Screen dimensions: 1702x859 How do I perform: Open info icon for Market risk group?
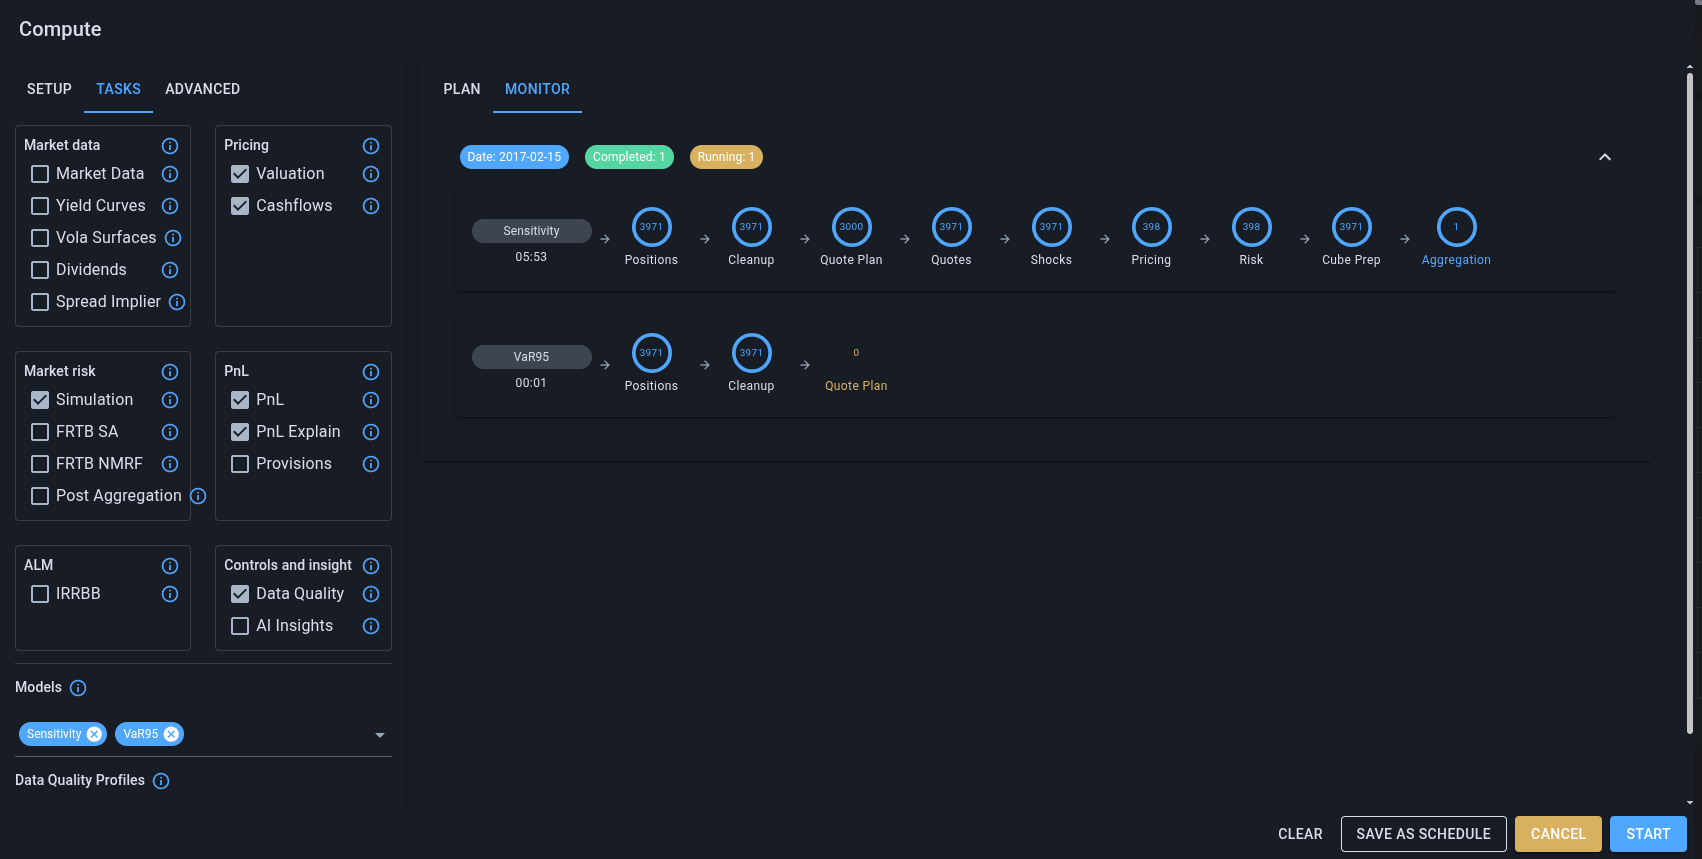click(170, 372)
